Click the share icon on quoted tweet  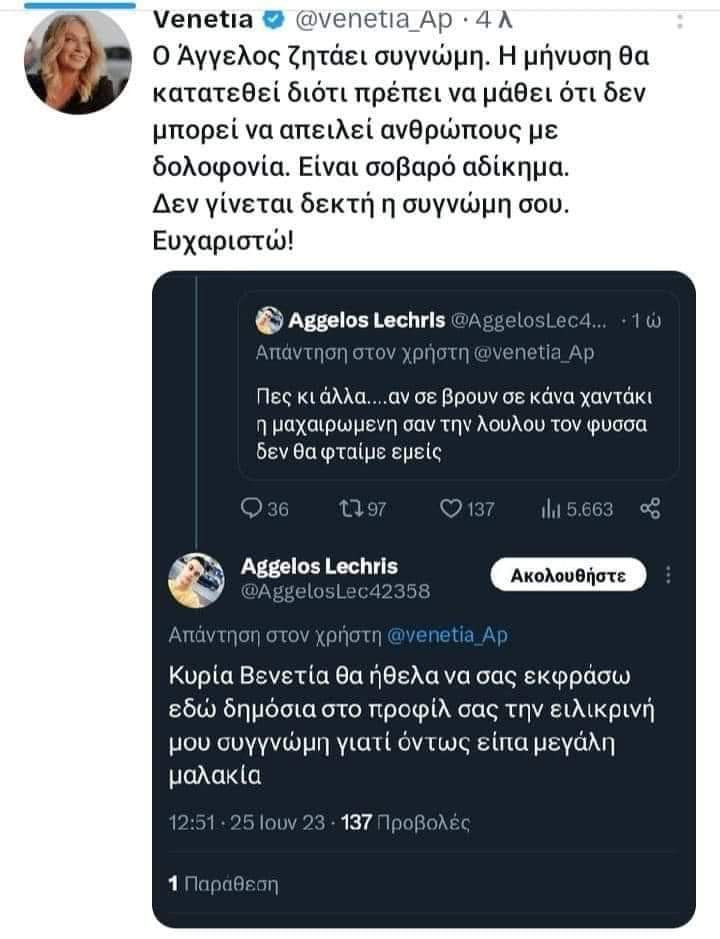[x=649, y=508]
